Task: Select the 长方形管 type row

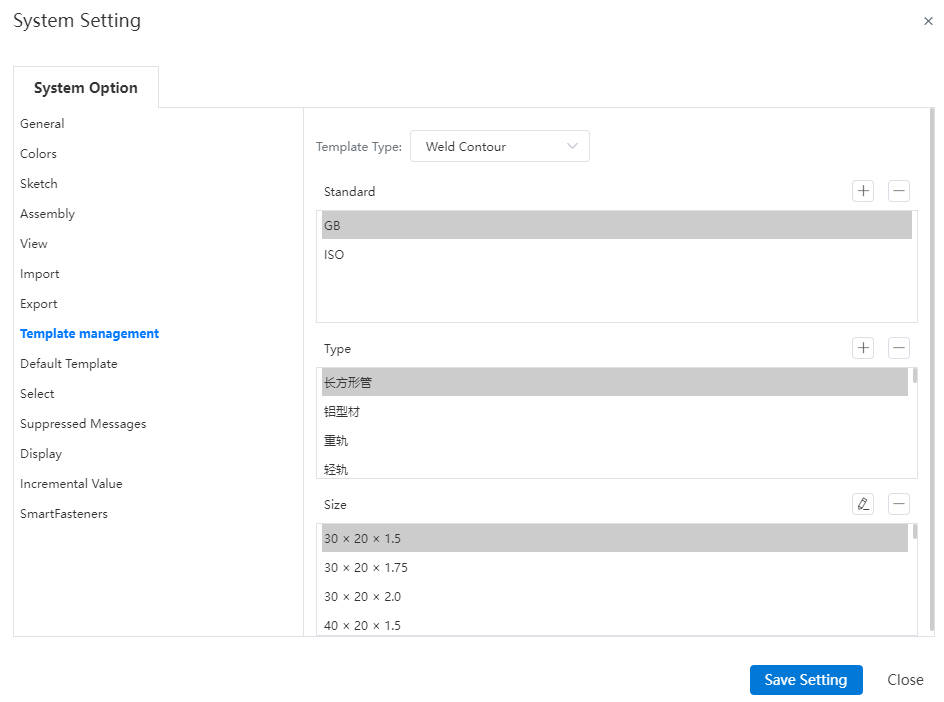Action: (615, 382)
